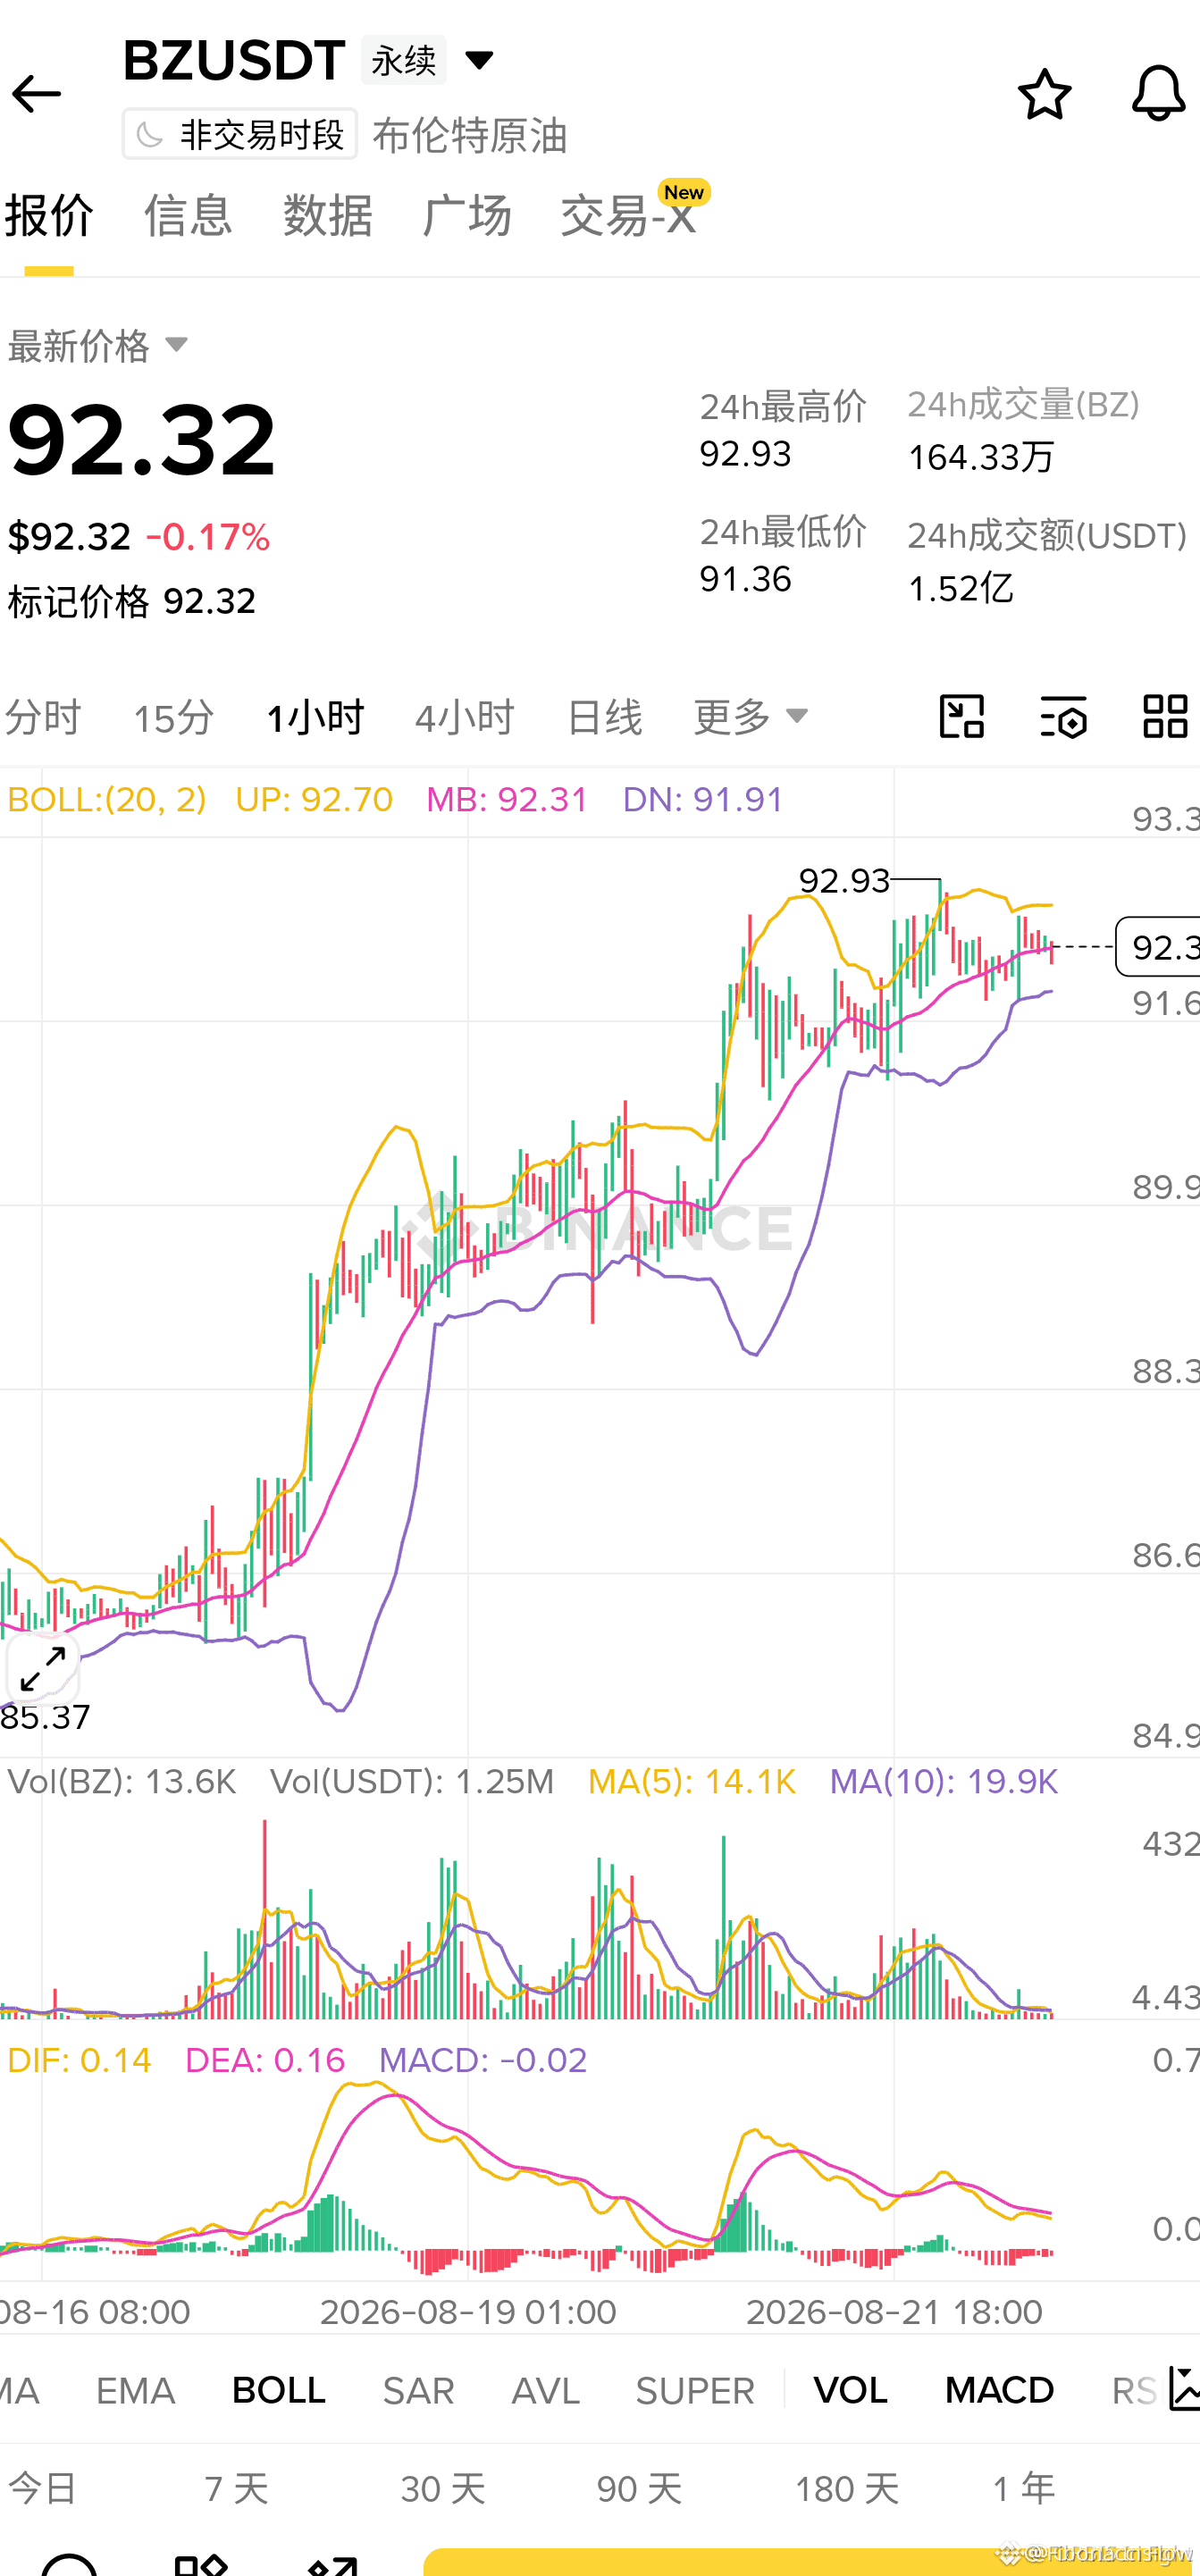Image resolution: width=1200 pixels, height=2576 pixels.
Task: Select the 30 天 performance range
Action: tap(443, 2488)
